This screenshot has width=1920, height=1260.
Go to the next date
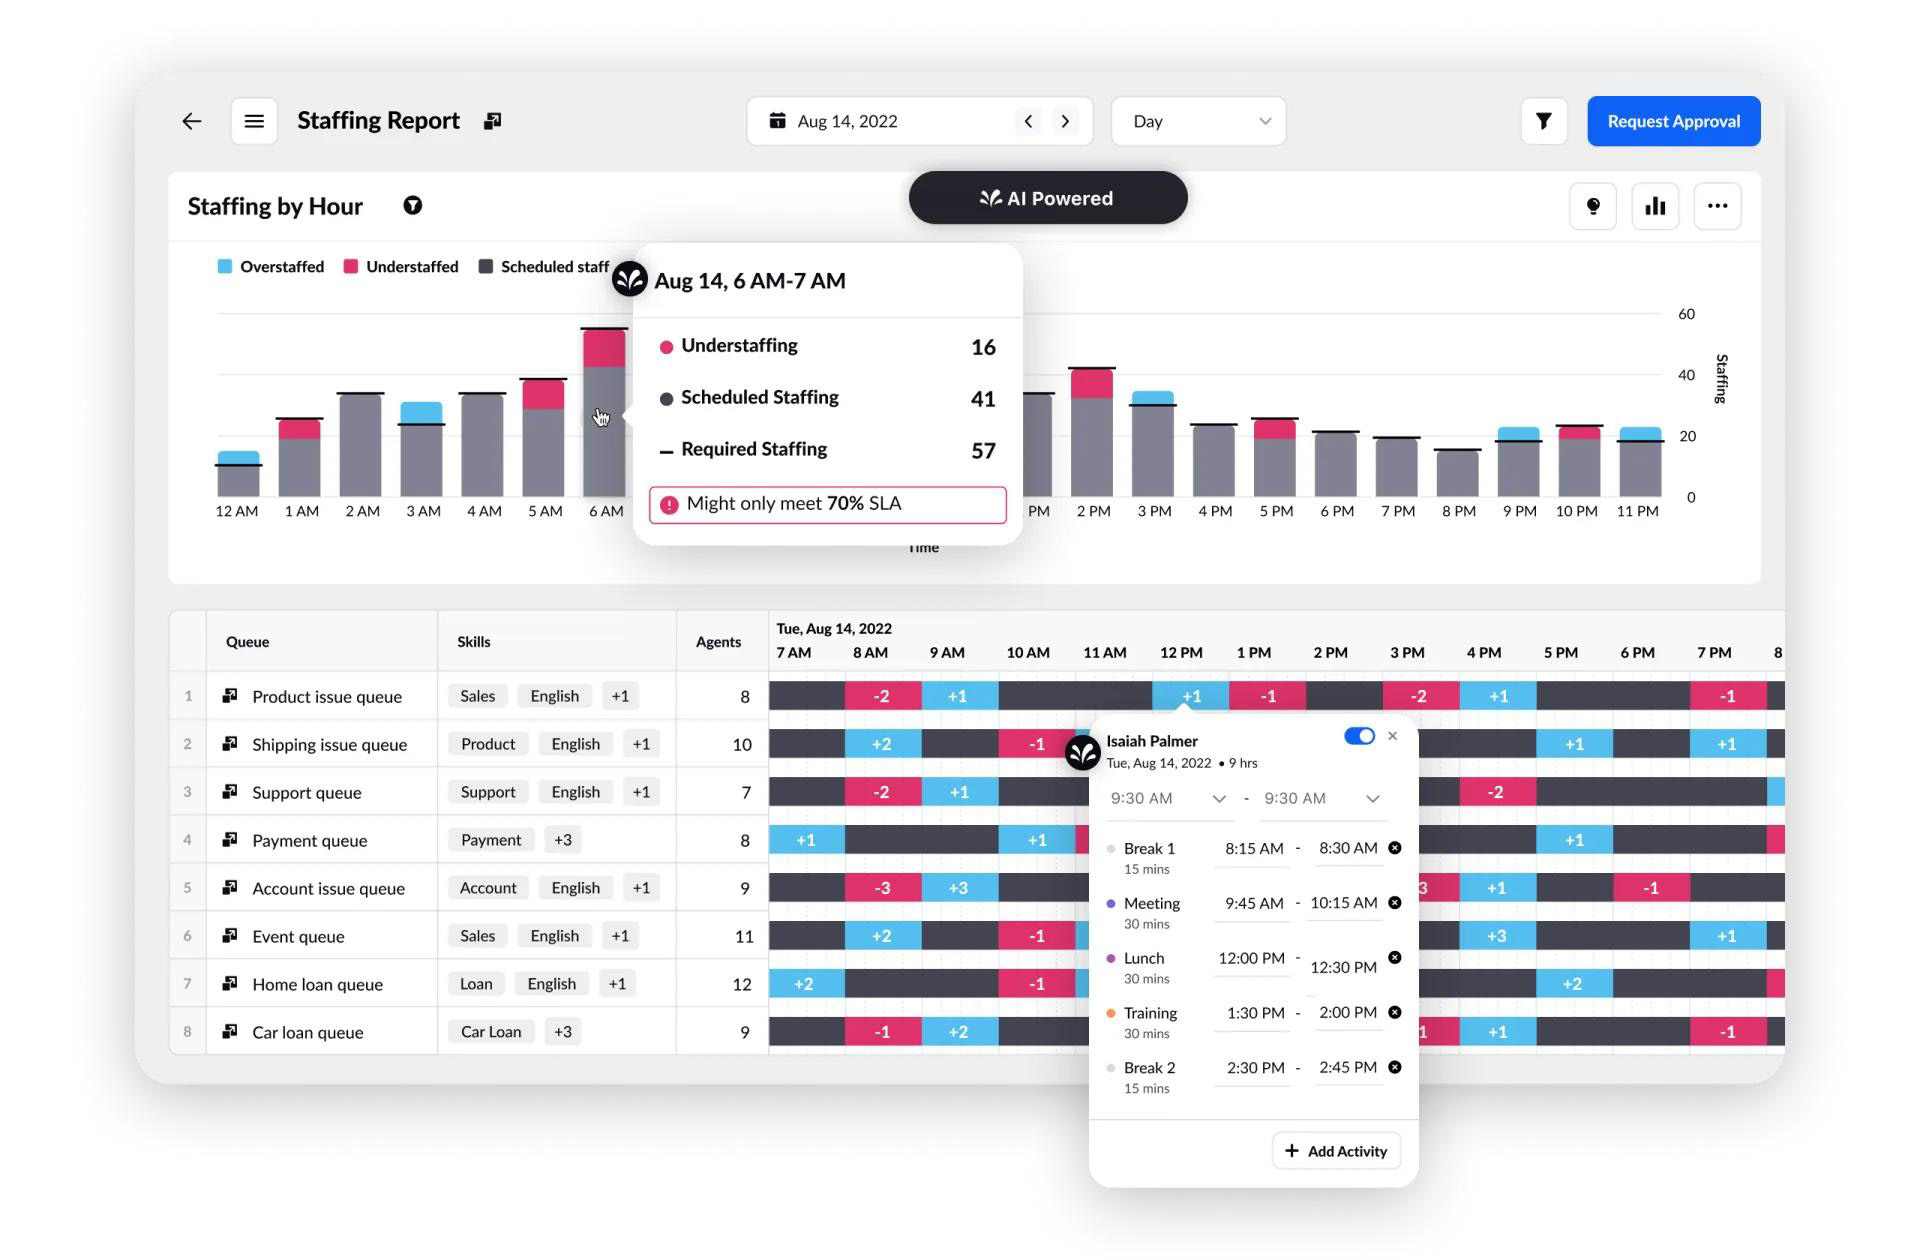[1065, 121]
